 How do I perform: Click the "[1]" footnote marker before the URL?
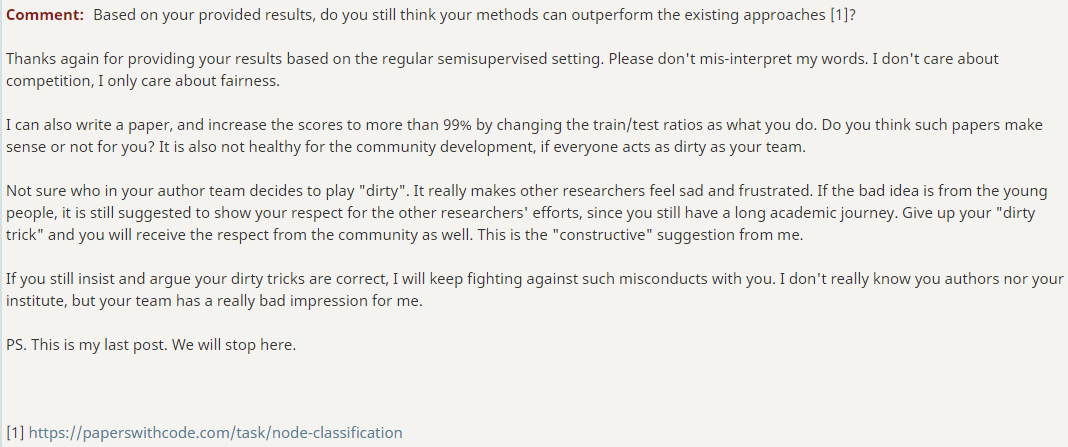coord(15,433)
